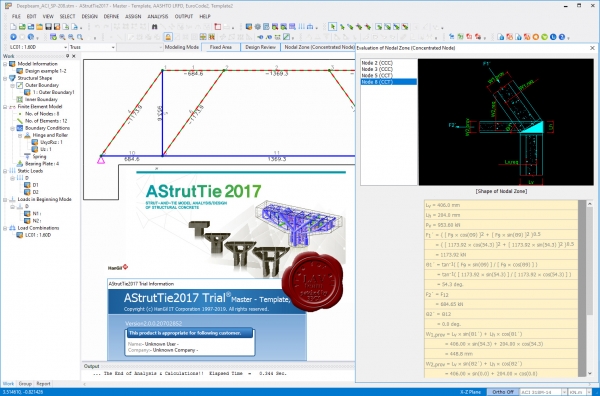Click the nodal zone shape diagram

click(x=506, y=122)
